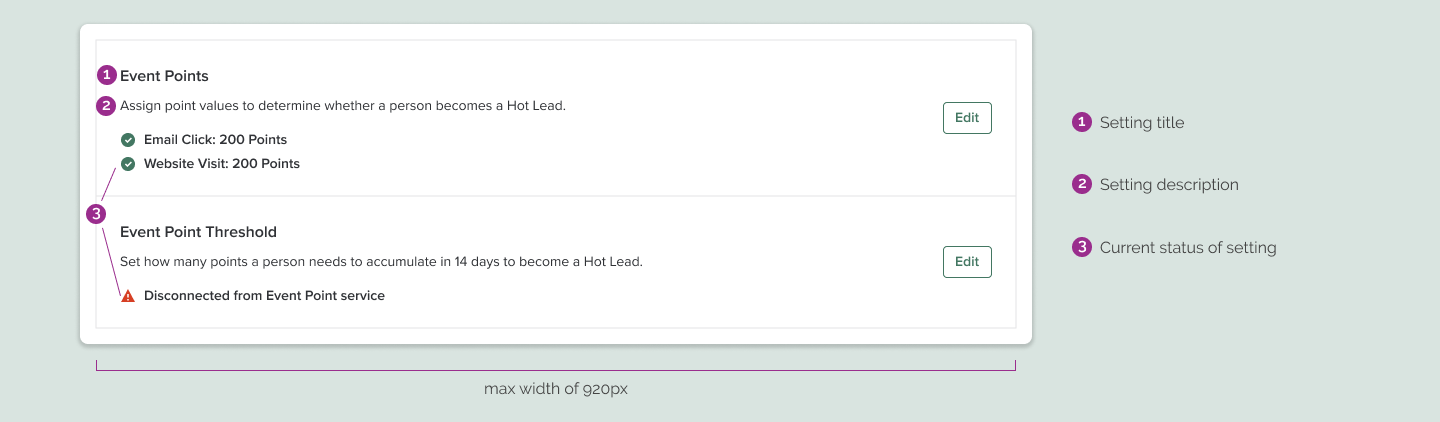Click the green checkmark beside Website Visit
This screenshot has height=422, width=1440.
(128, 164)
